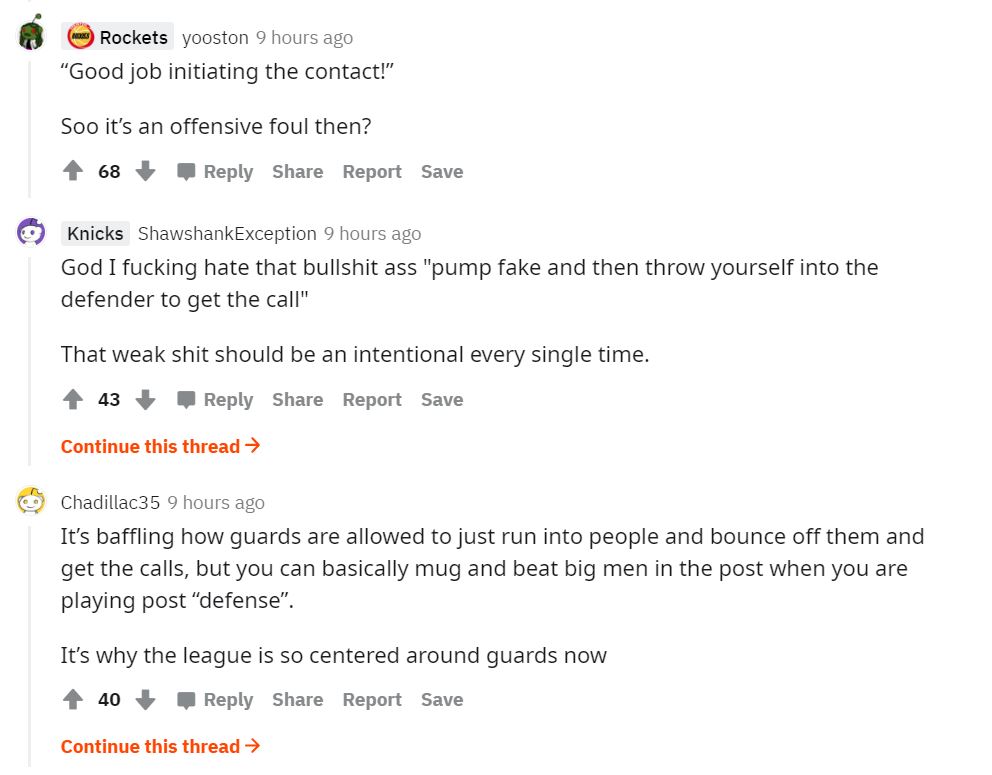The width and height of the screenshot is (992, 775).
Task: Report yooston's comment
Action: coord(372,171)
